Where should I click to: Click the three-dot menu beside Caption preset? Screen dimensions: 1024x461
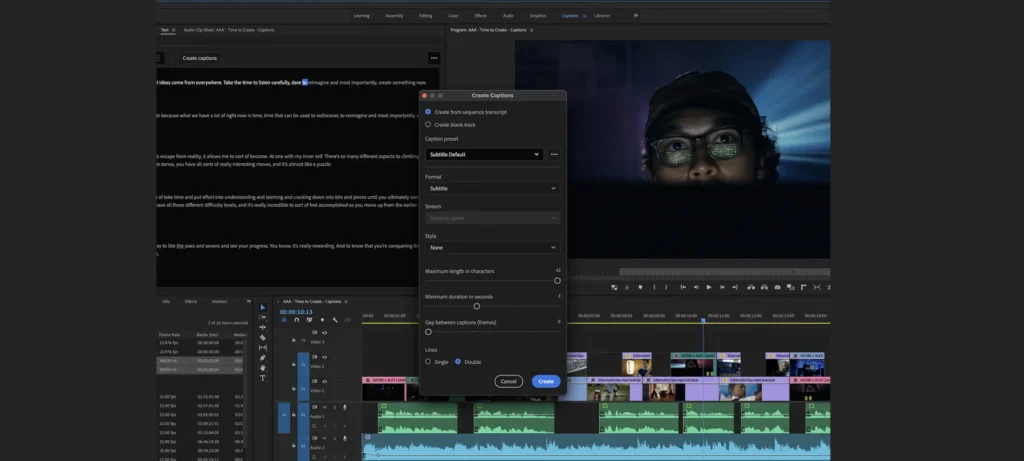[x=554, y=154]
